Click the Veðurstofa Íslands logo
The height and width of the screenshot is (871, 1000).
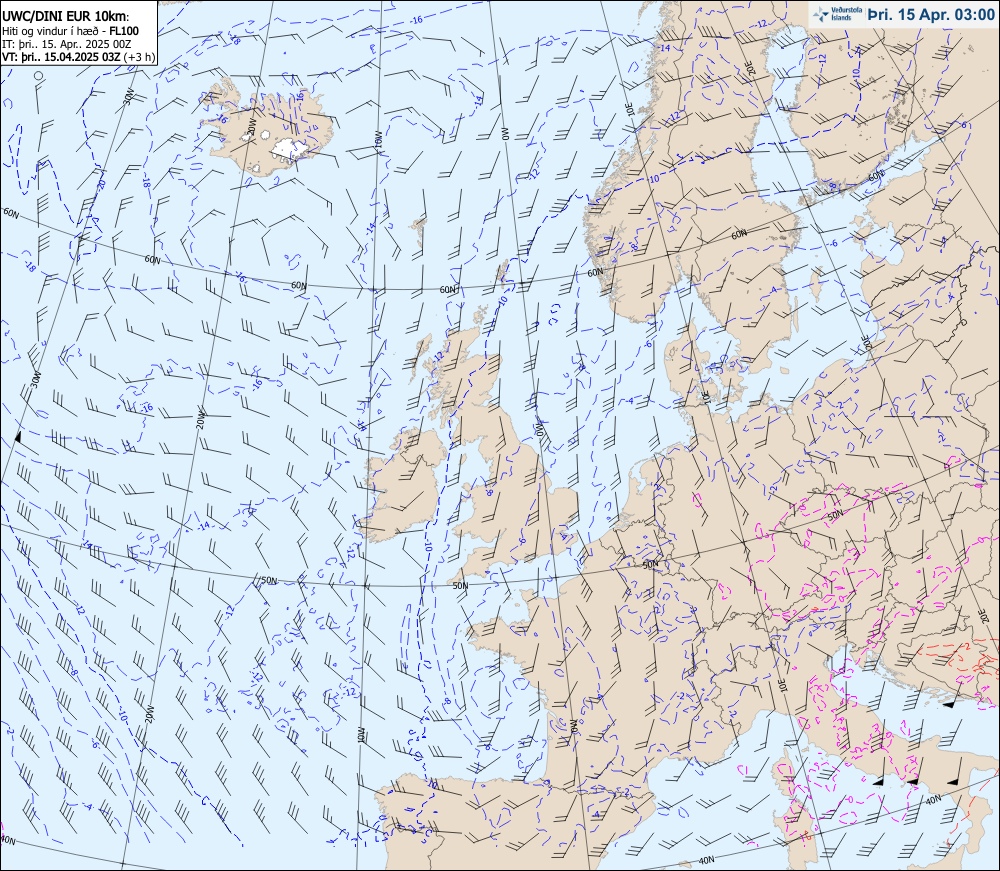835,14
